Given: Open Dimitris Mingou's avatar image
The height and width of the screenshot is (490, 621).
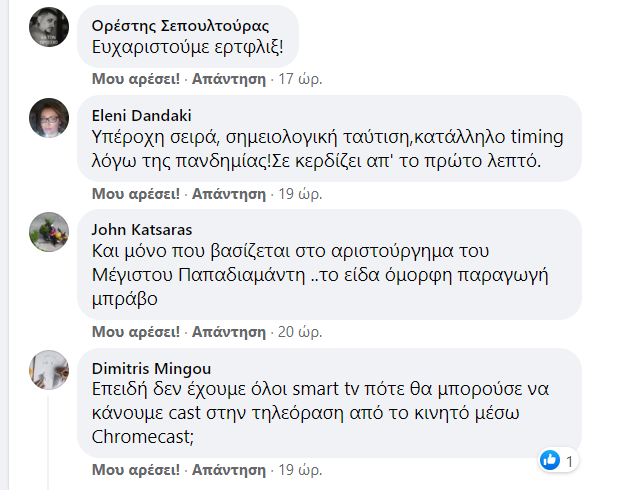Looking at the screenshot, I should click(x=49, y=370).
